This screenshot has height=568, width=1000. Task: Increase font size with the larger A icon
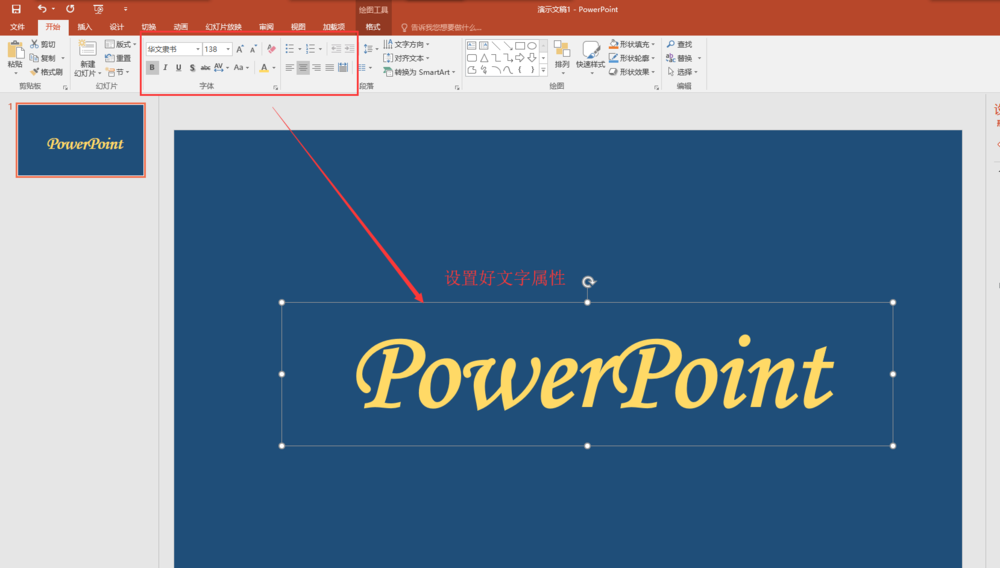[x=240, y=49]
